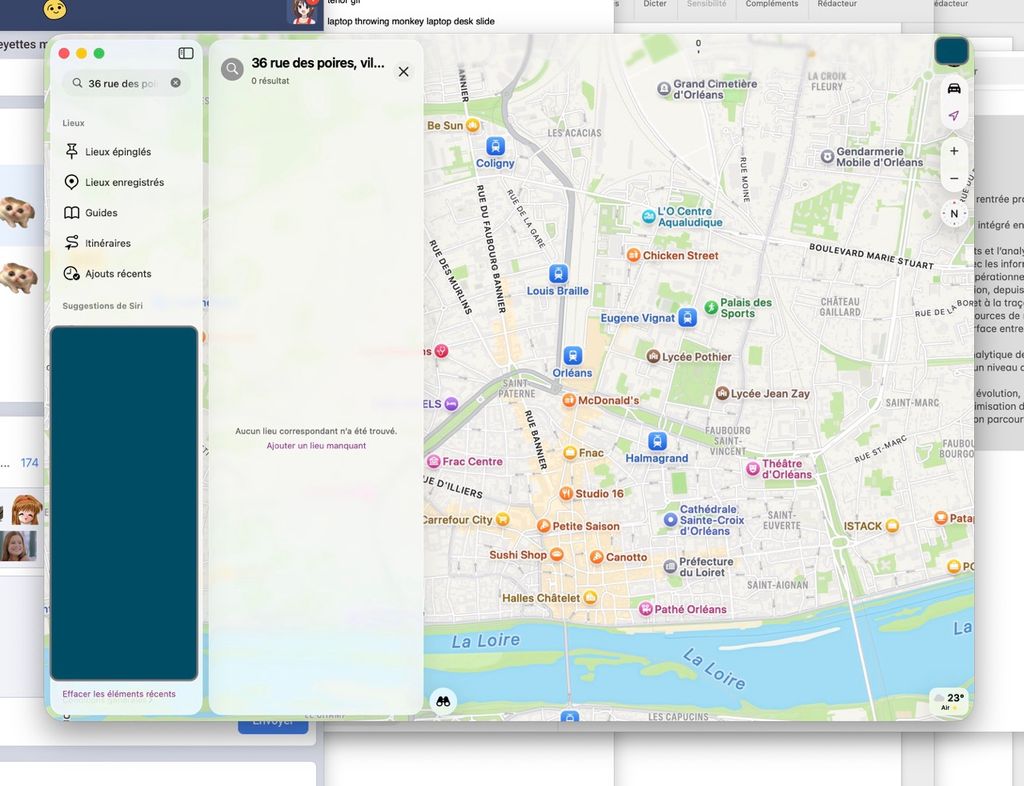Image resolution: width=1024 pixels, height=786 pixels.
Task: Zoom in with the plus button
Action: pyautogui.click(x=953, y=151)
